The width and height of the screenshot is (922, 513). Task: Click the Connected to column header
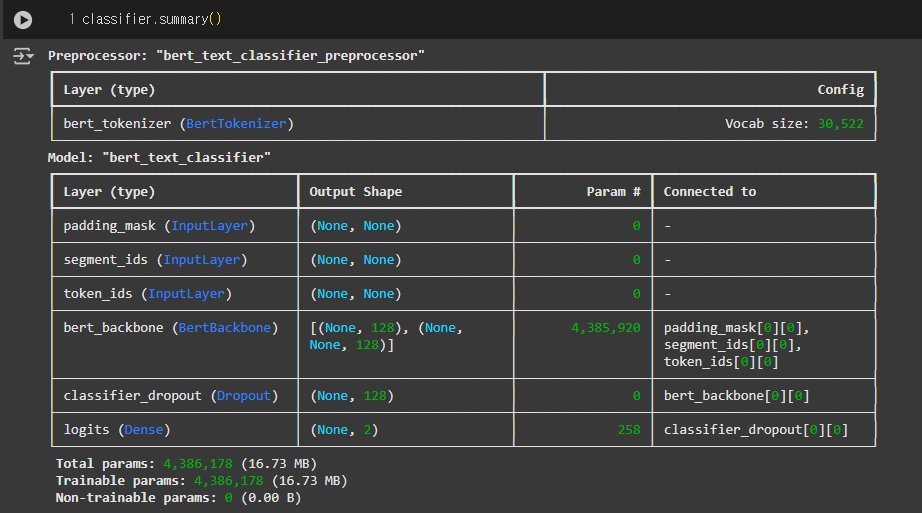[710, 192]
